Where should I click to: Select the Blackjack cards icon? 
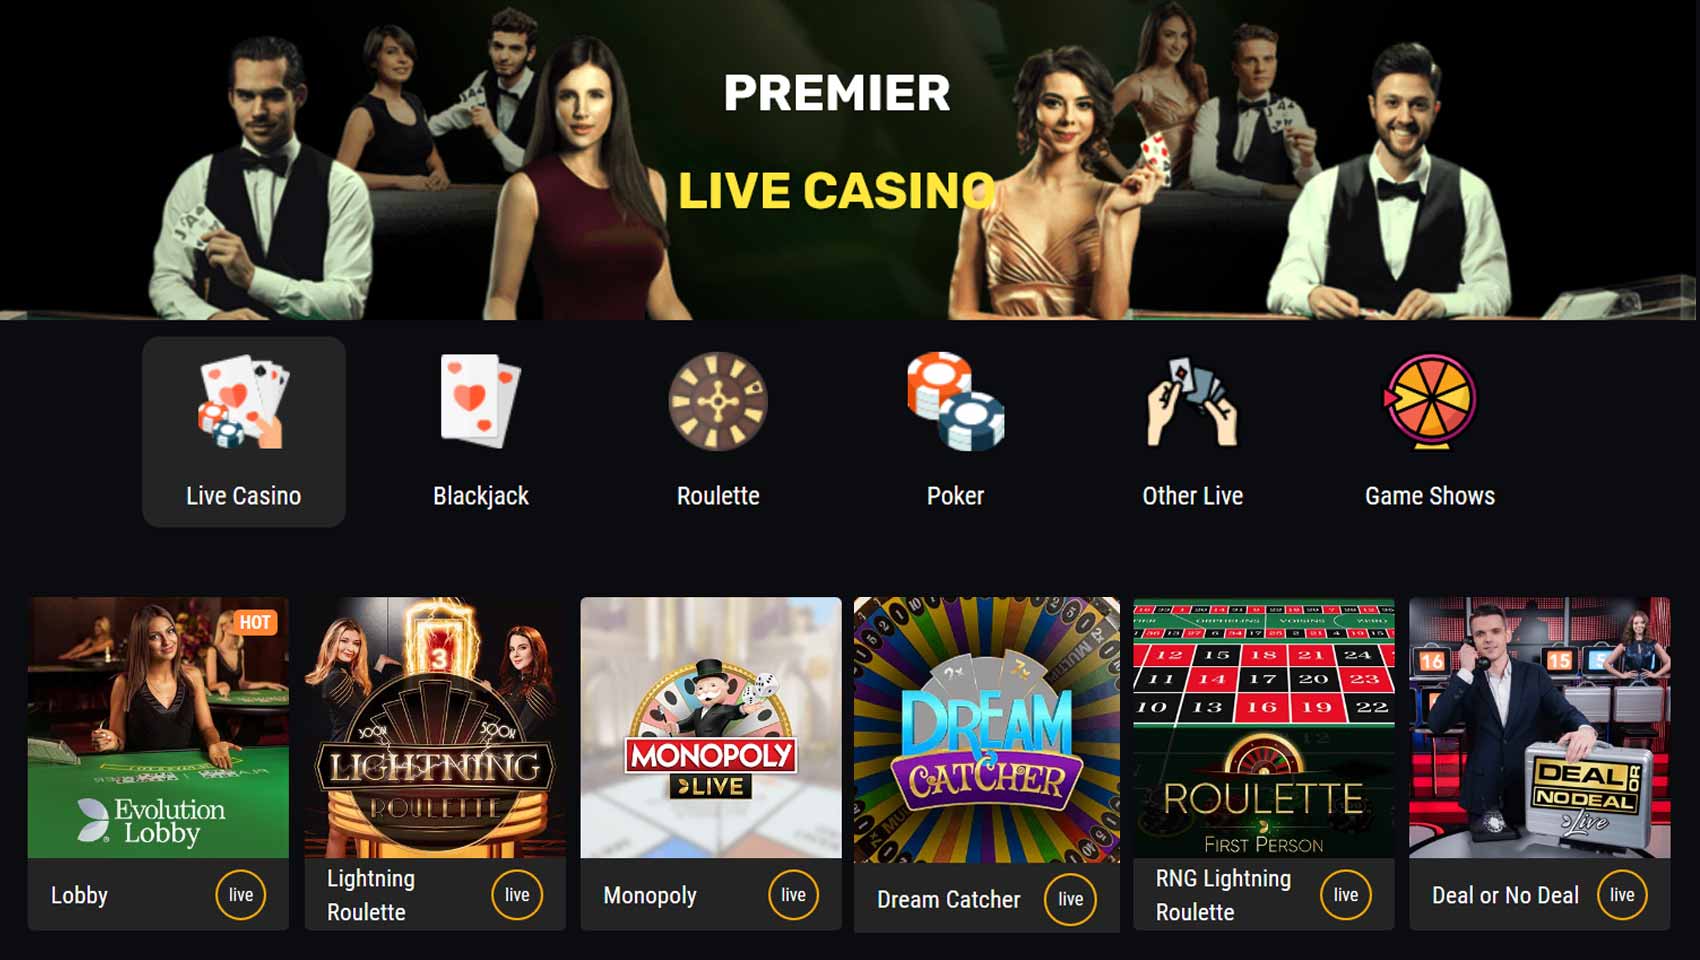[480, 400]
